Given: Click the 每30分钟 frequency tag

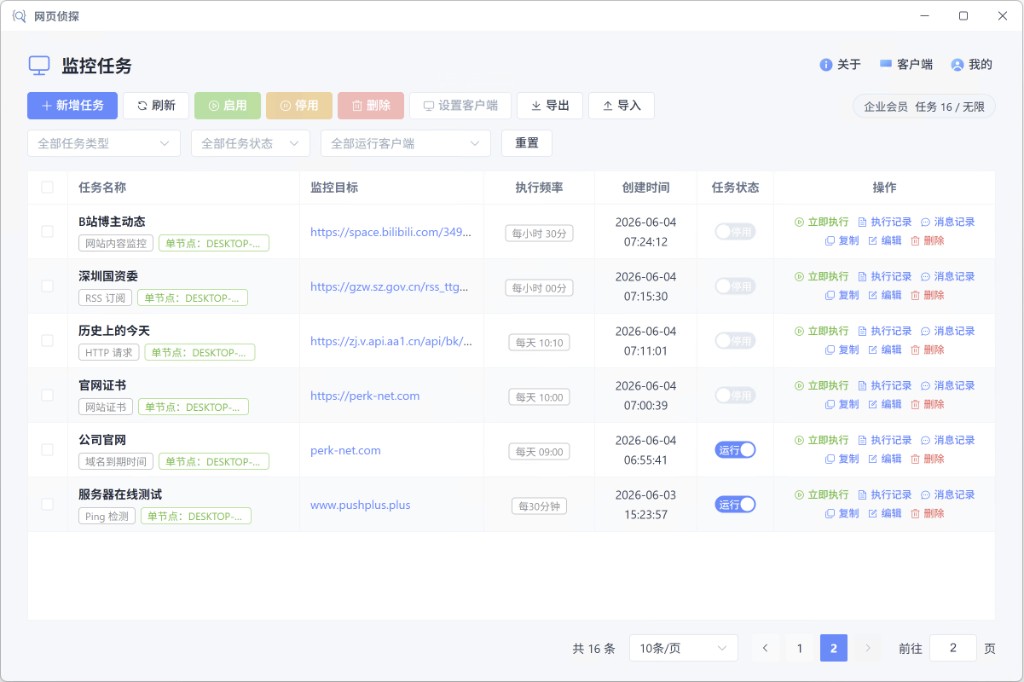Looking at the screenshot, I should (x=539, y=506).
